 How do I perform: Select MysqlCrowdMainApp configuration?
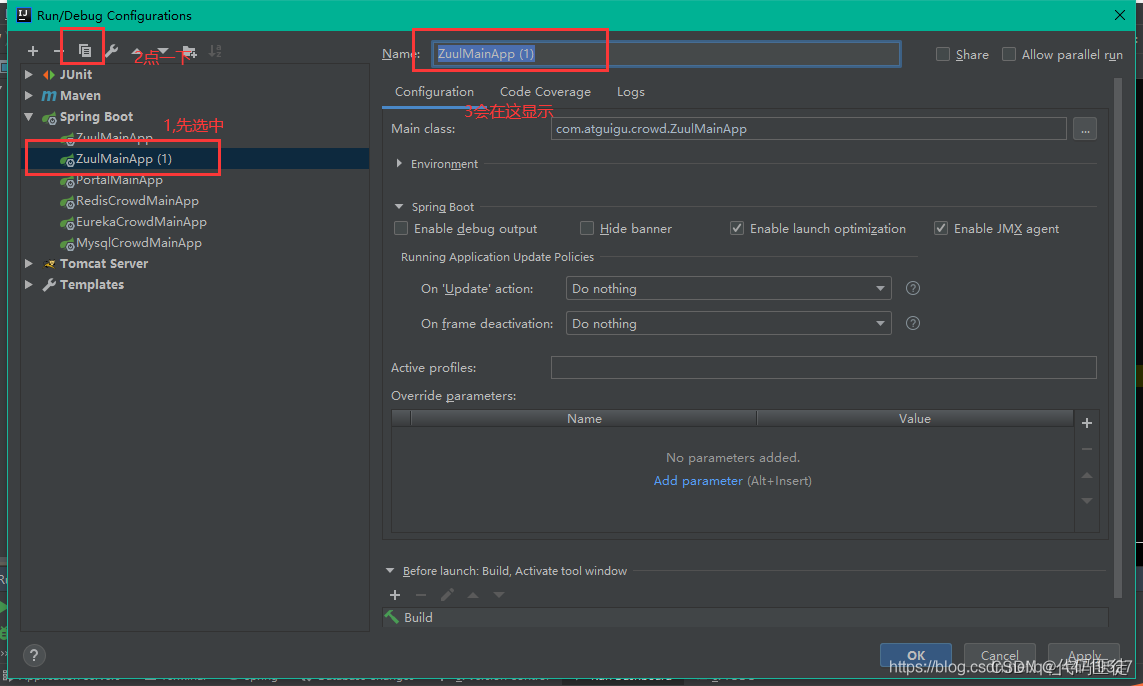coord(195,243)
